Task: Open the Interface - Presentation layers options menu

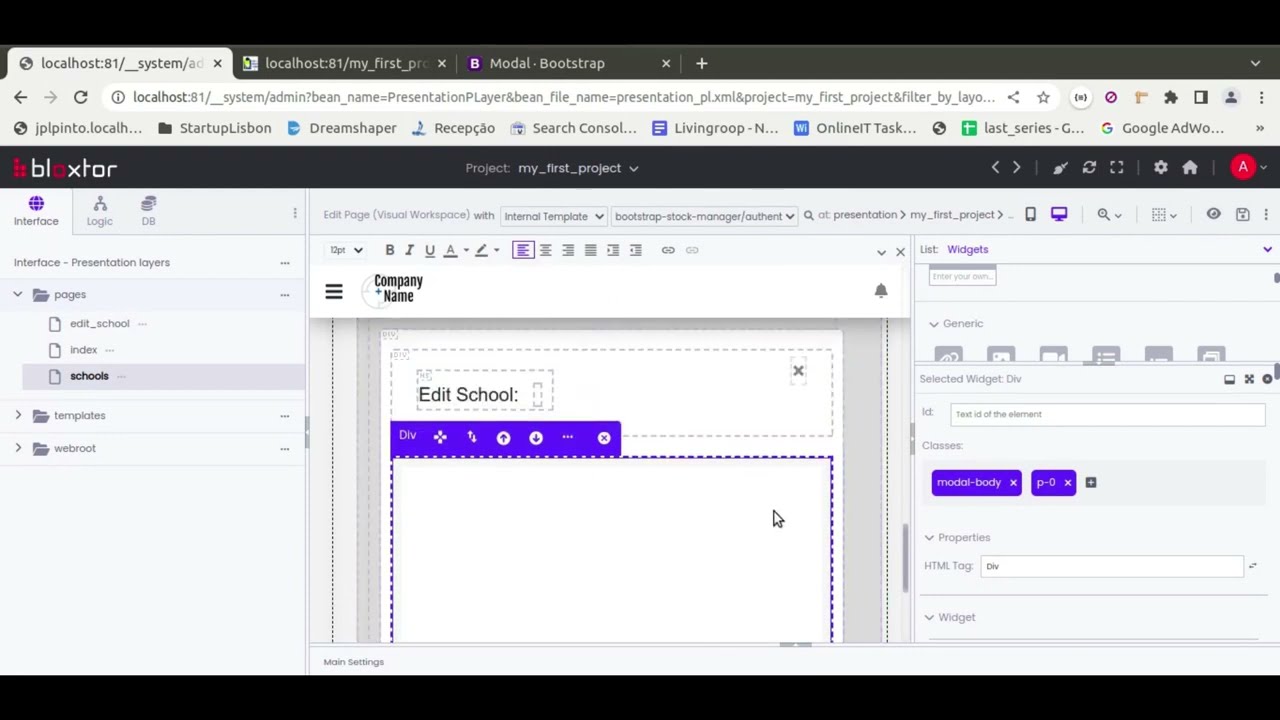Action: (x=284, y=262)
